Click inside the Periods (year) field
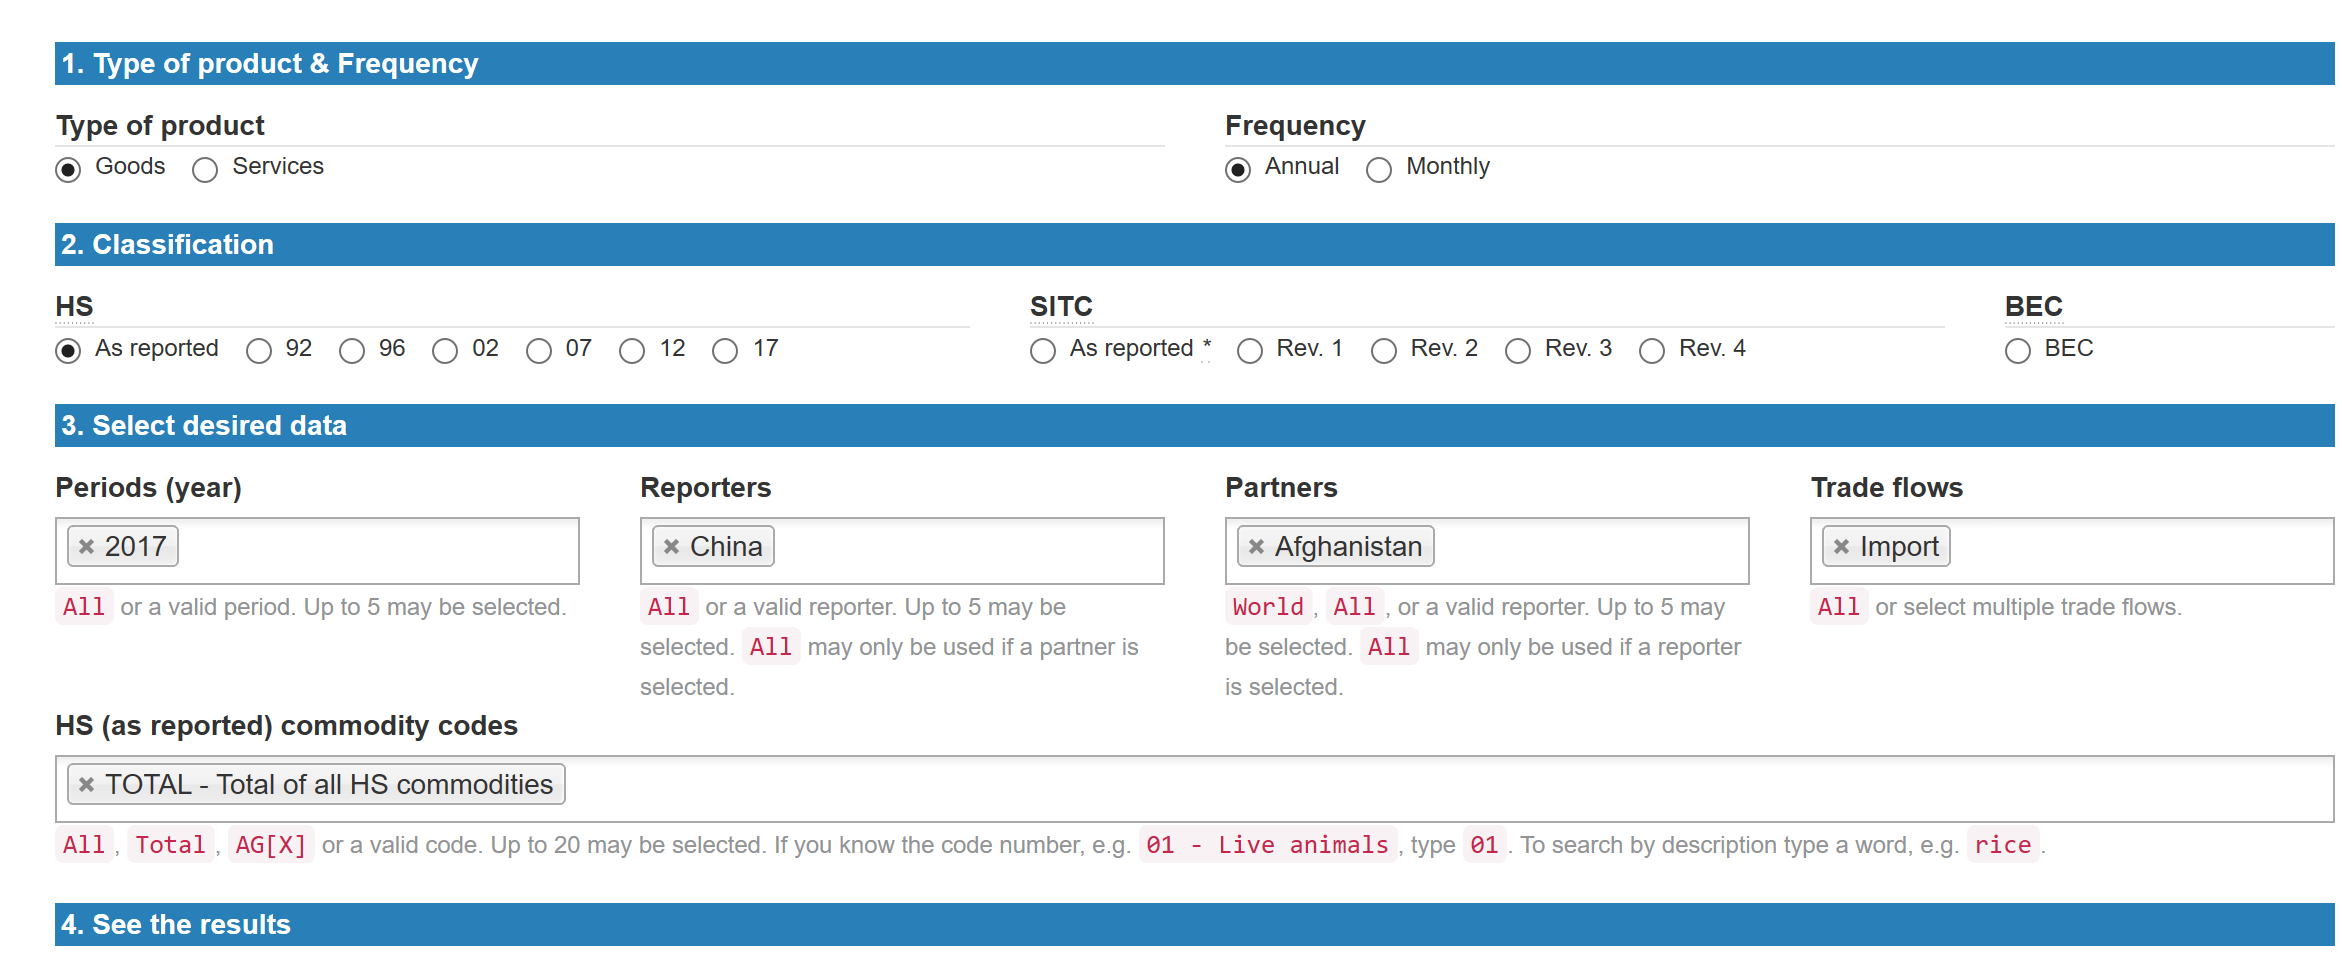This screenshot has width=2342, height=954. point(380,550)
